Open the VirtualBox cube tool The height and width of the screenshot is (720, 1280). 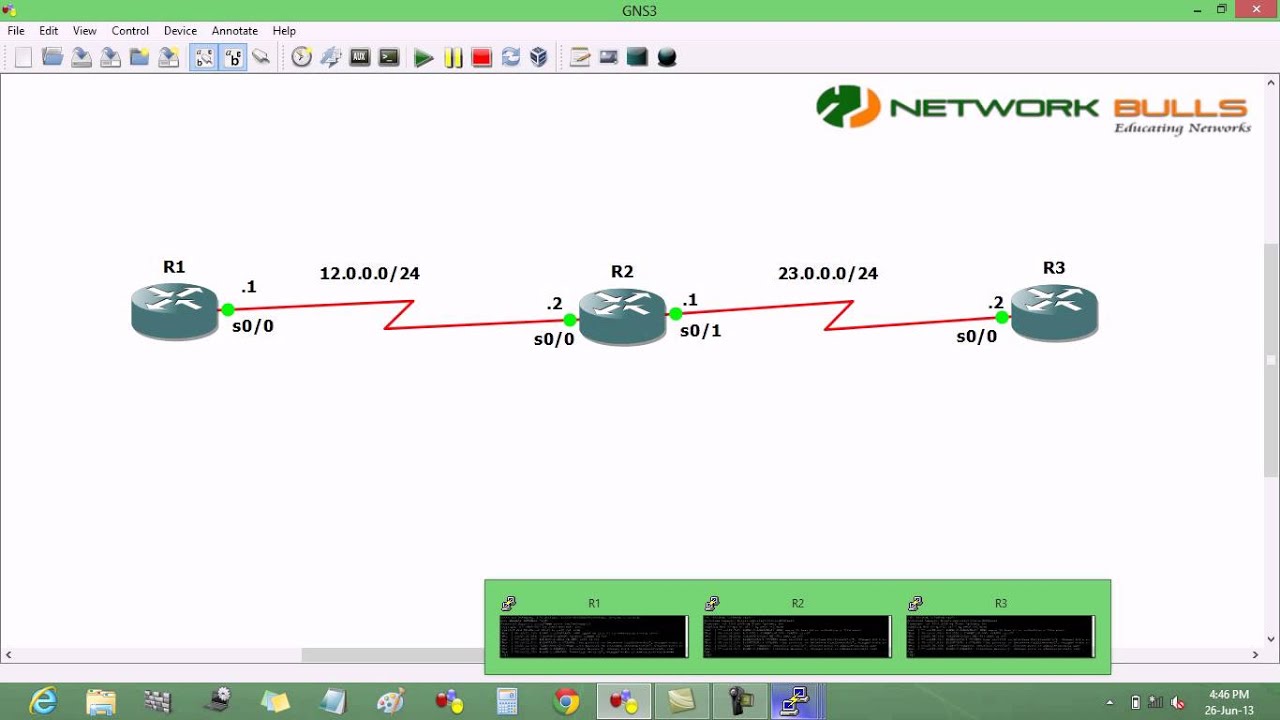[539, 57]
